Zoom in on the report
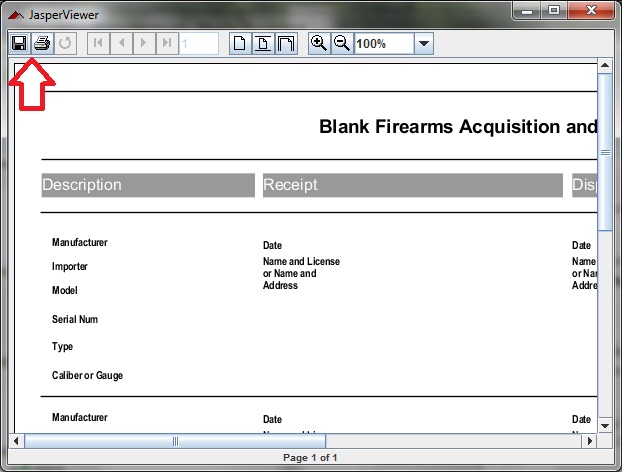622x472 pixels. click(318, 43)
